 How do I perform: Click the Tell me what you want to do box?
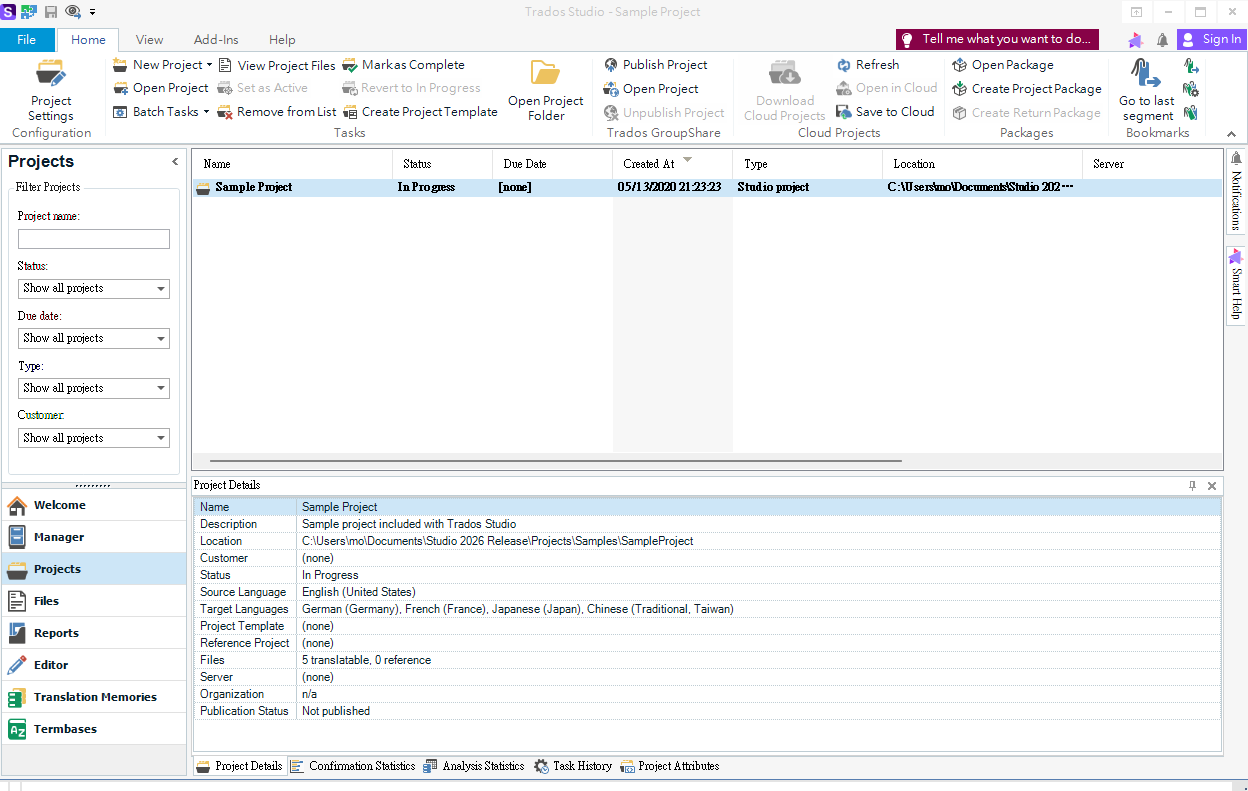pos(997,40)
